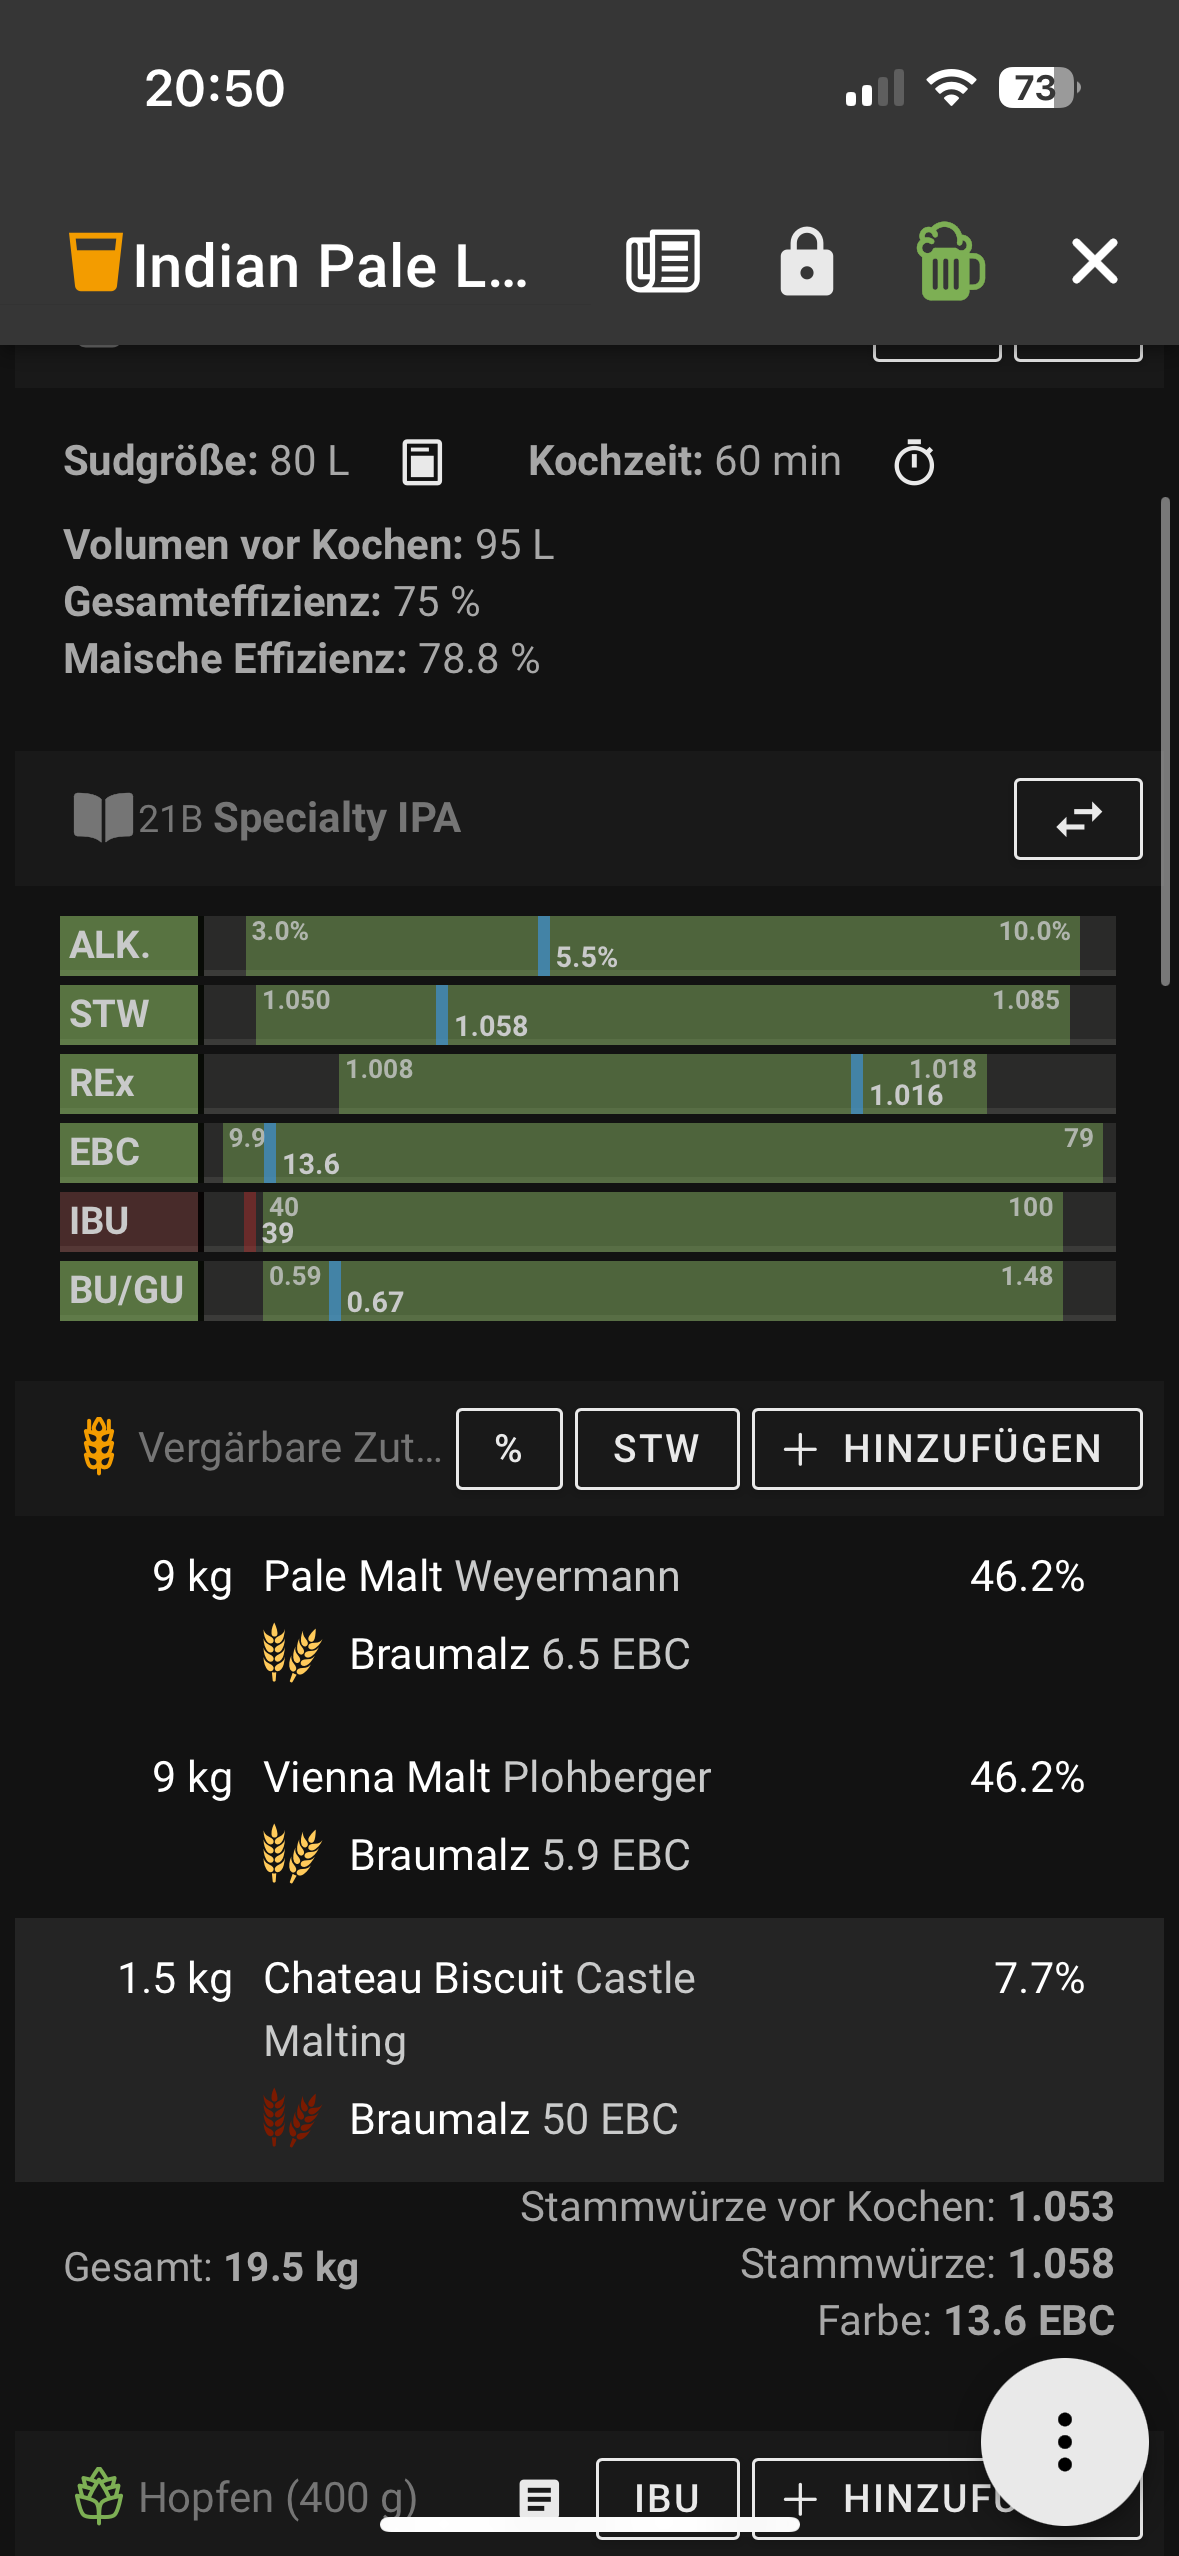This screenshot has height=2556, width=1179.
Task: Tap the EBC color range bar
Action: click(659, 1152)
